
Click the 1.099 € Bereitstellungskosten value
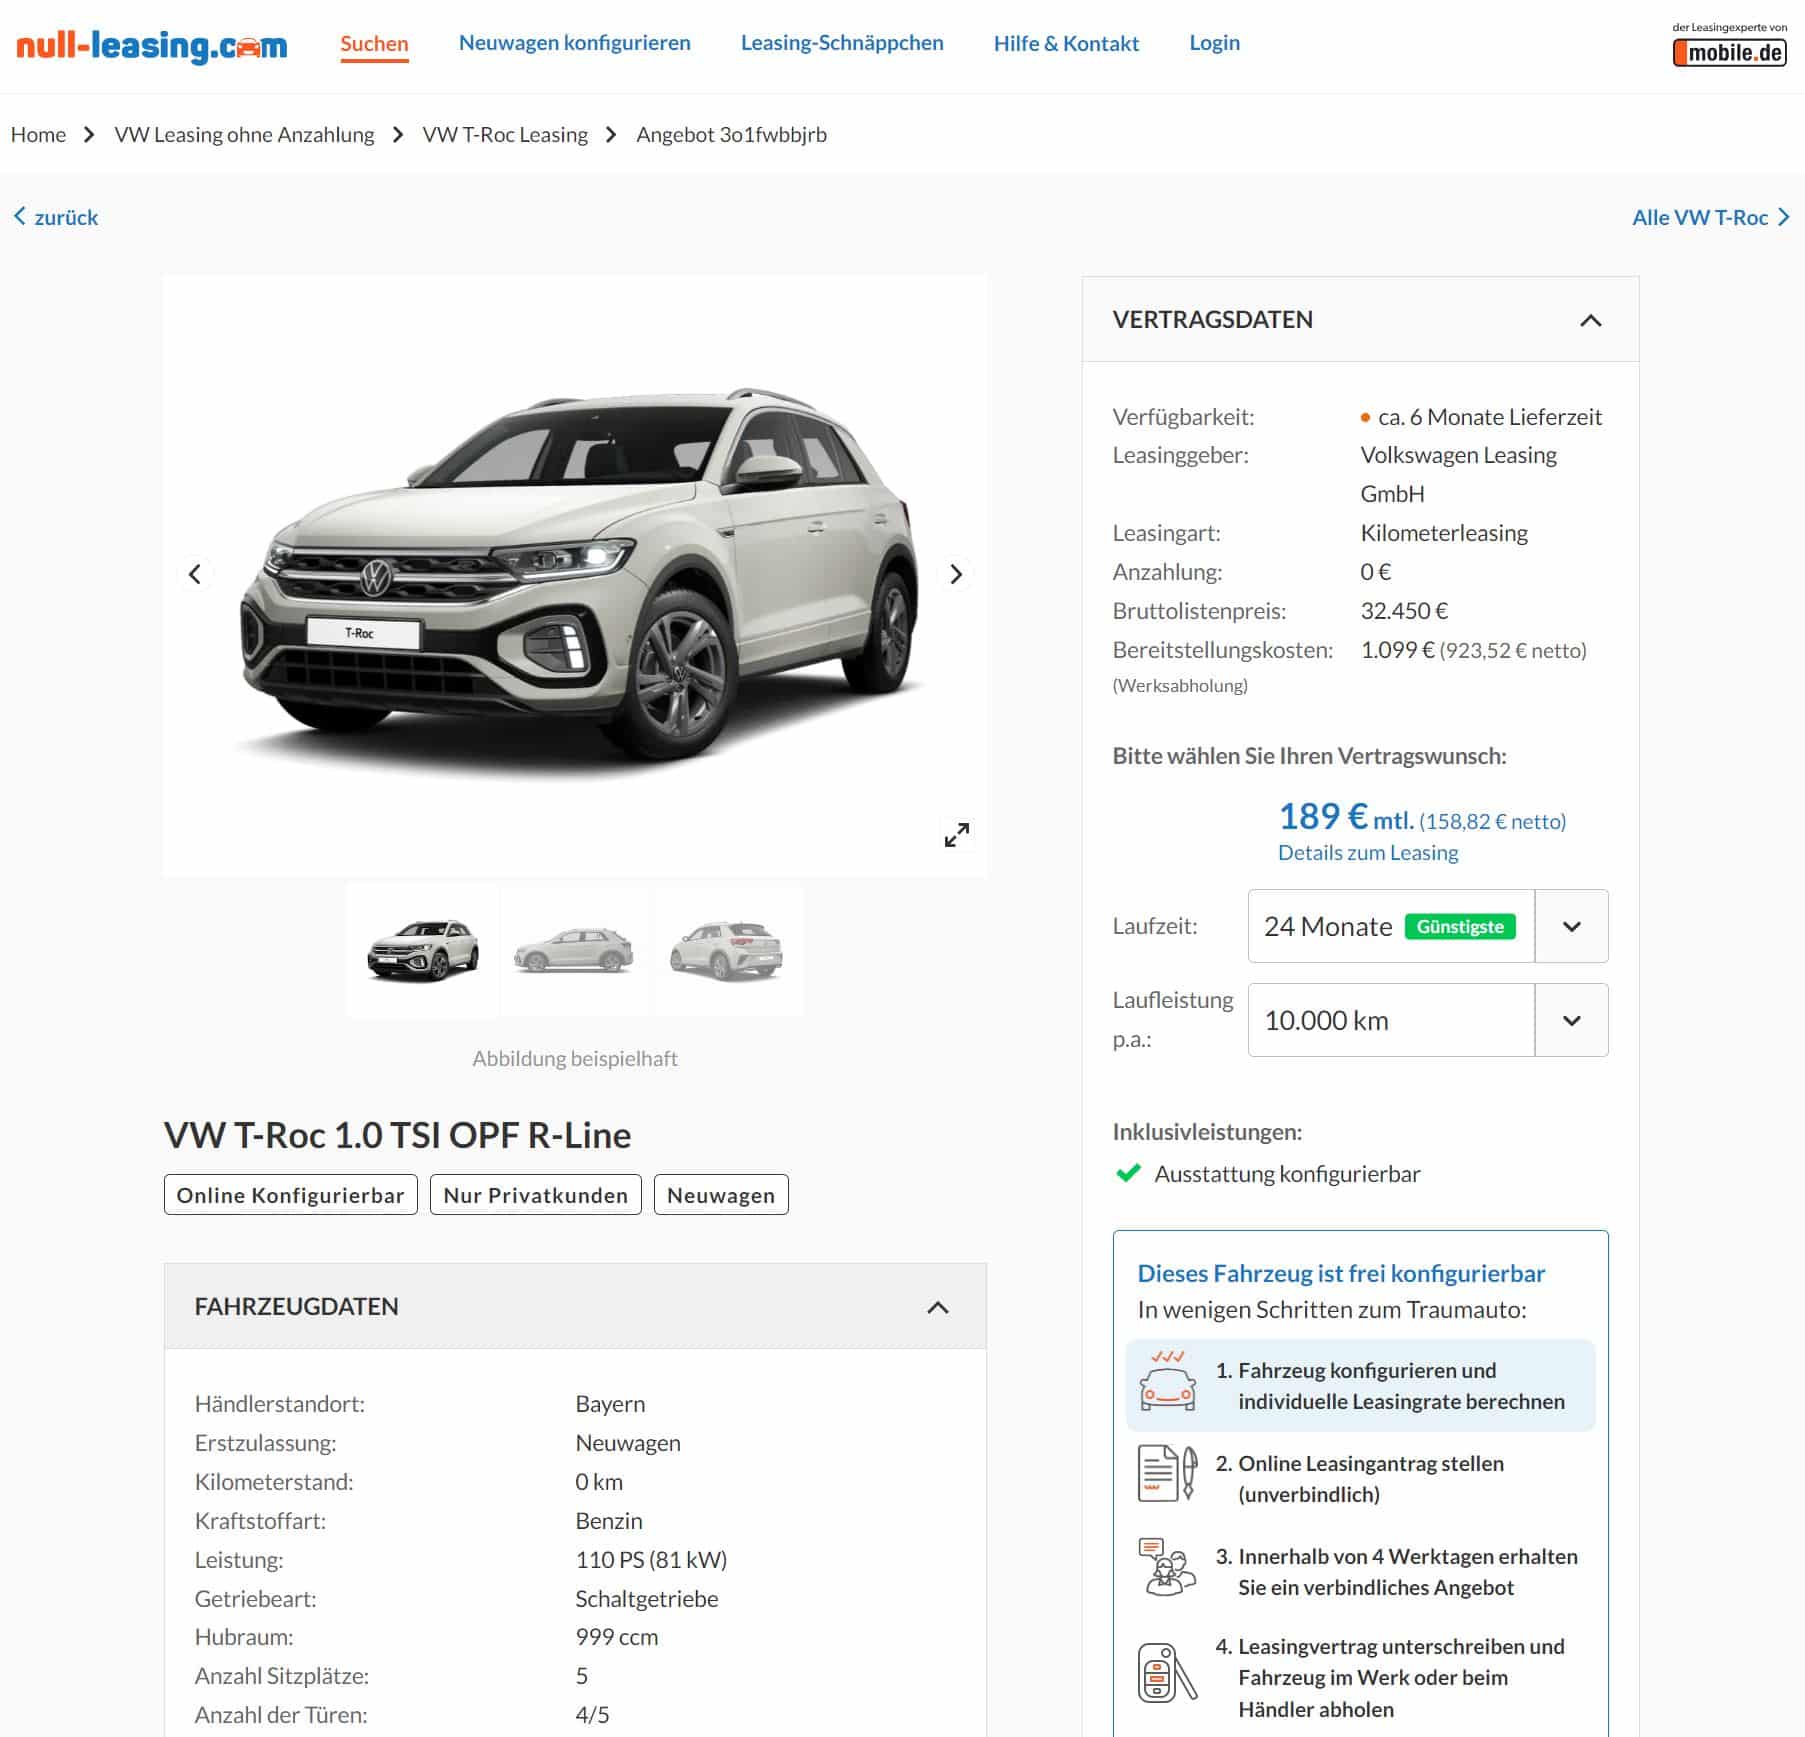pyautogui.click(x=1397, y=650)
